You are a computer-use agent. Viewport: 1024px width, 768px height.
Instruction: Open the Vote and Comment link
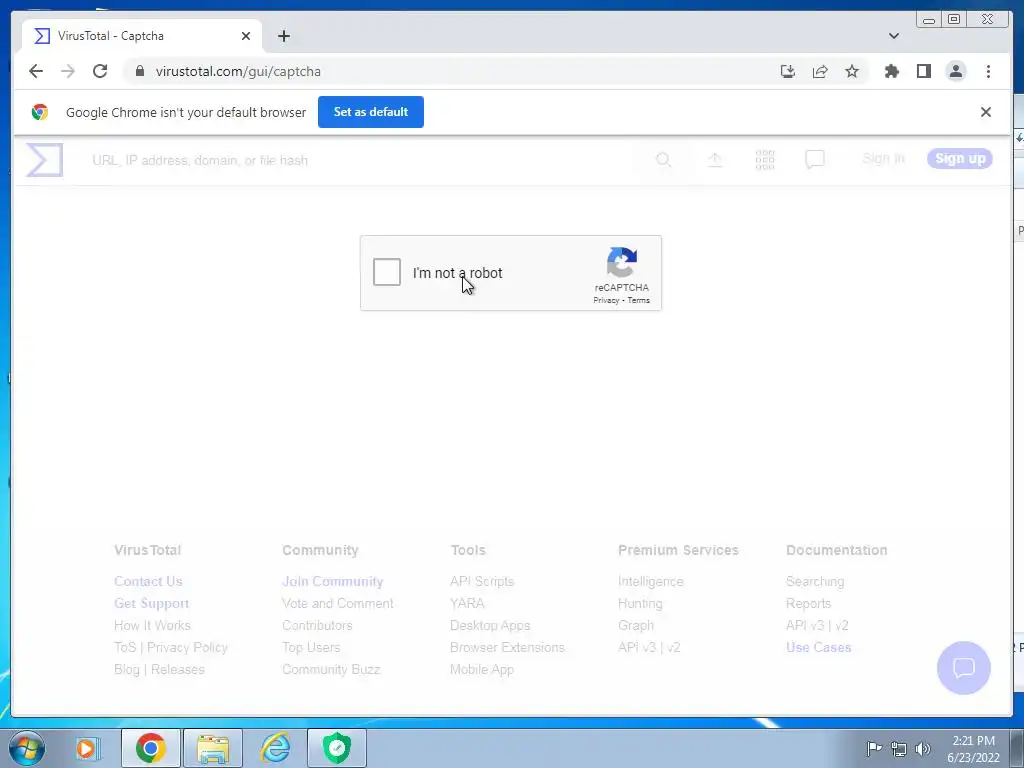(338, 603)
